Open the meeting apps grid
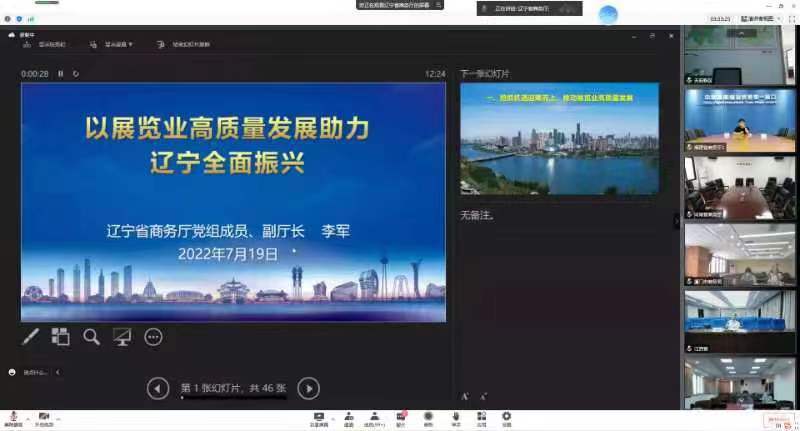The width and height of the screenshot is (800, 431). [x=481, y=419]
